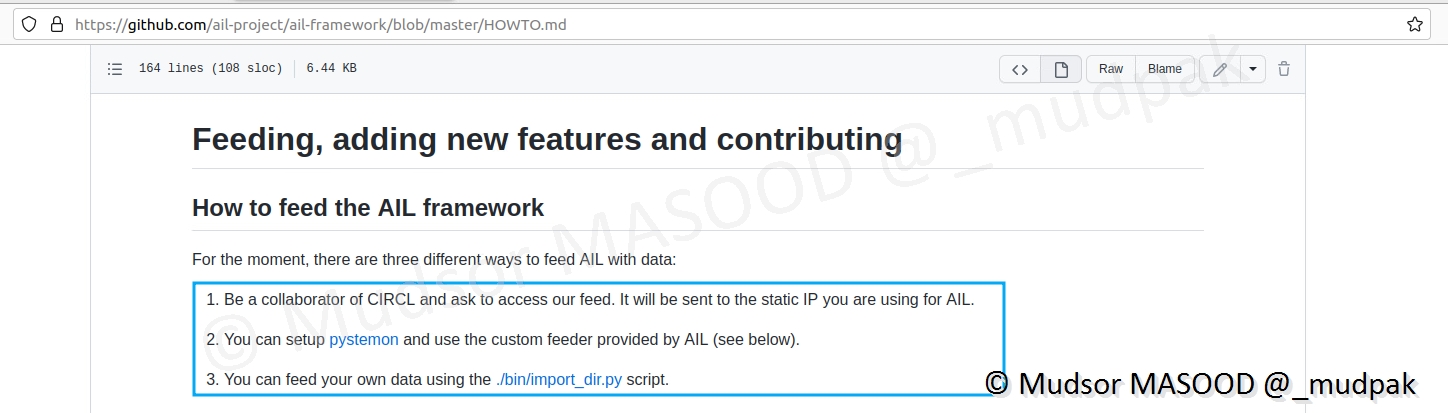Switch to source code view
Viewport: 1448px width, 413px height.
coord(1020,69)
